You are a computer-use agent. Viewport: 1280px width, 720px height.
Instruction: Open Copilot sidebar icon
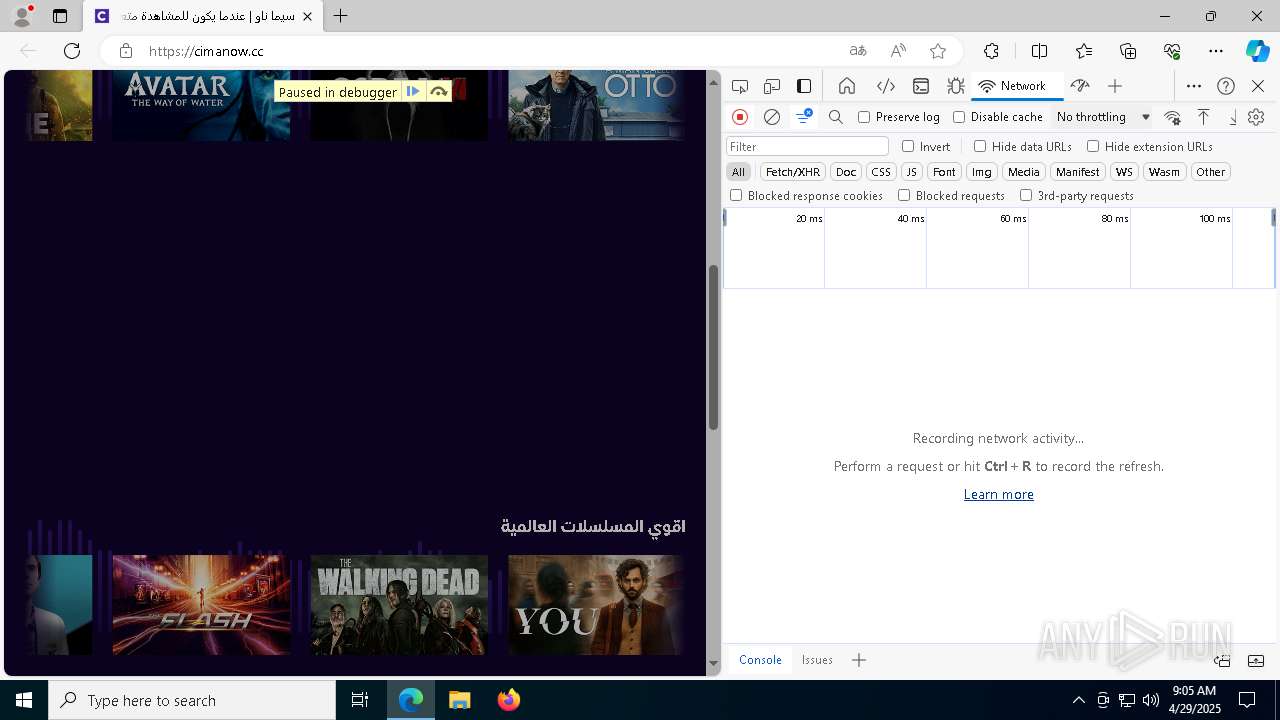pyautogui.click(x=1257, y=51)
